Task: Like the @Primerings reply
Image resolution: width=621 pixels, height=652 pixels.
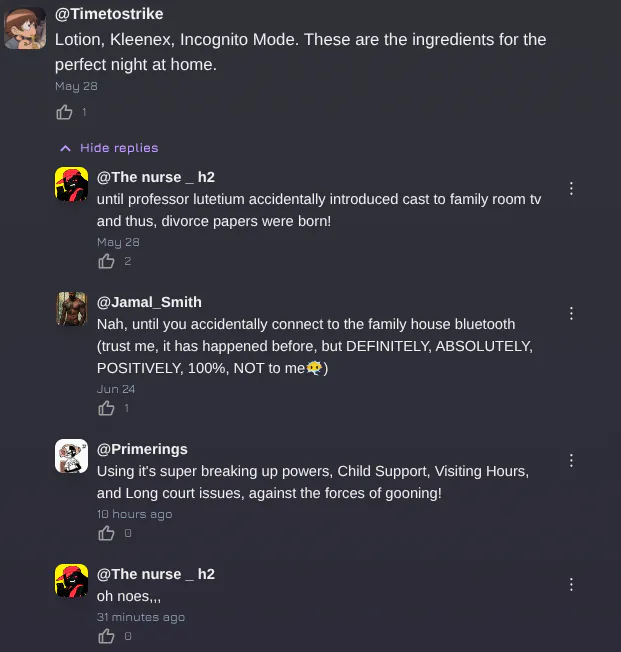Action: tap(107, 533)
